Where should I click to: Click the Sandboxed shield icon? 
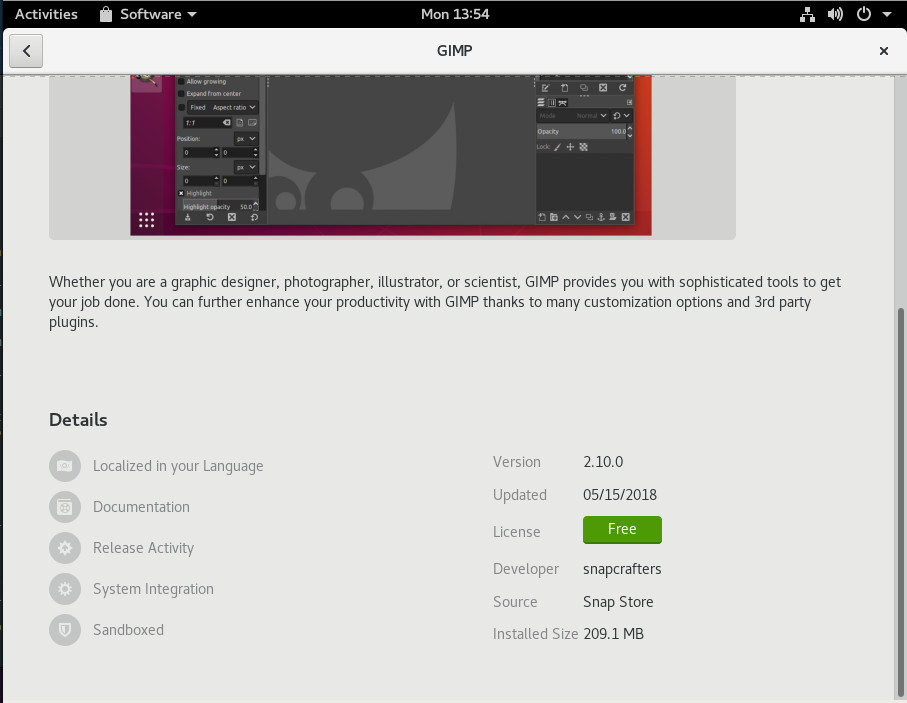(65, 630)
